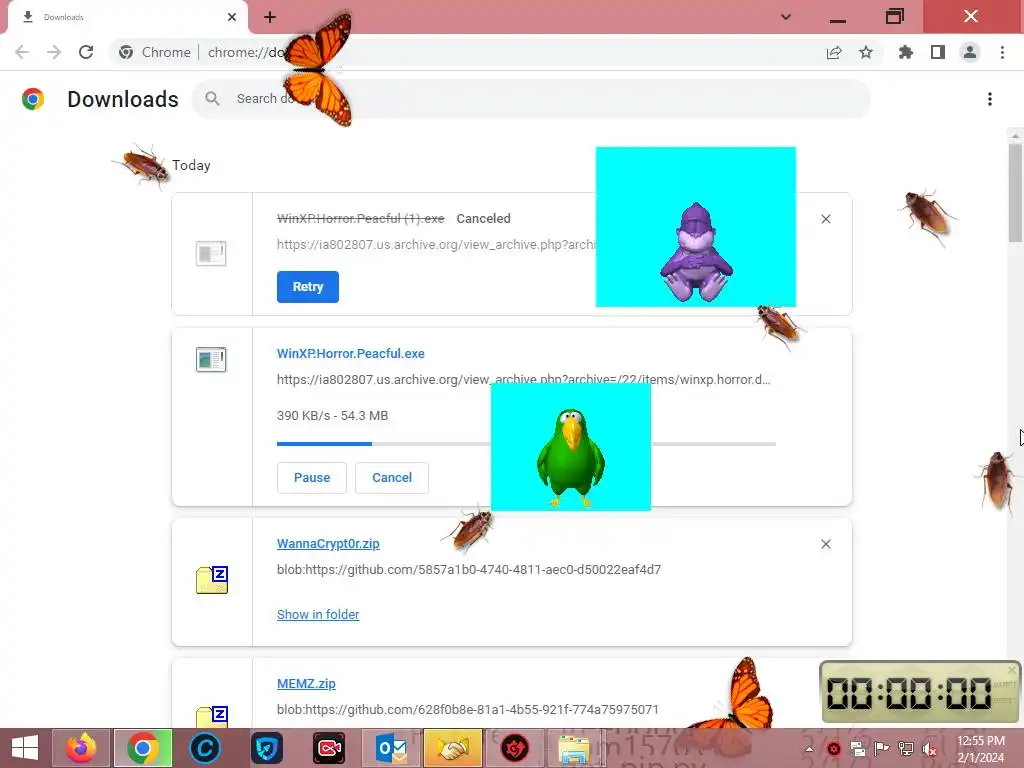Open the Windows Start menu
Viewport: 1024px width, 768px height.
coord(25,748)
